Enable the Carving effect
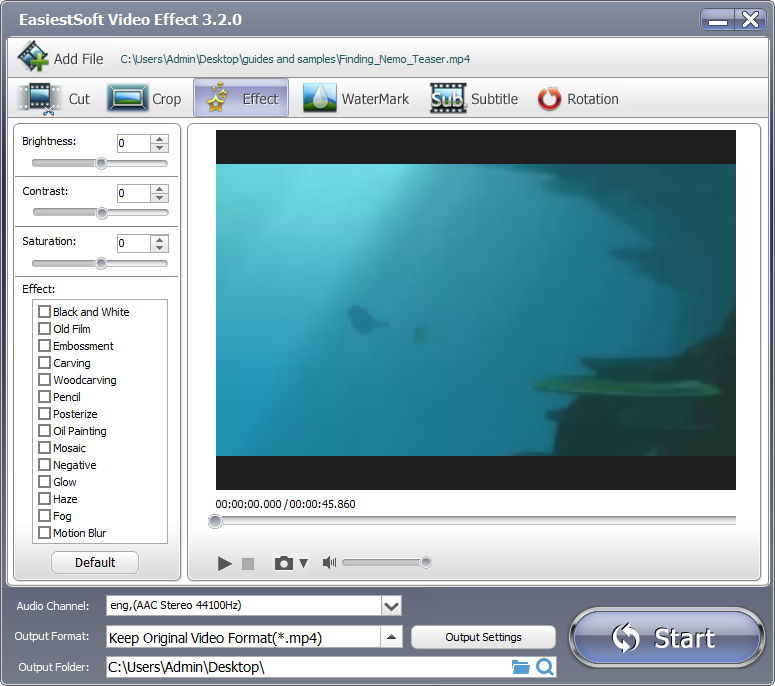 (x=44, y=363)
